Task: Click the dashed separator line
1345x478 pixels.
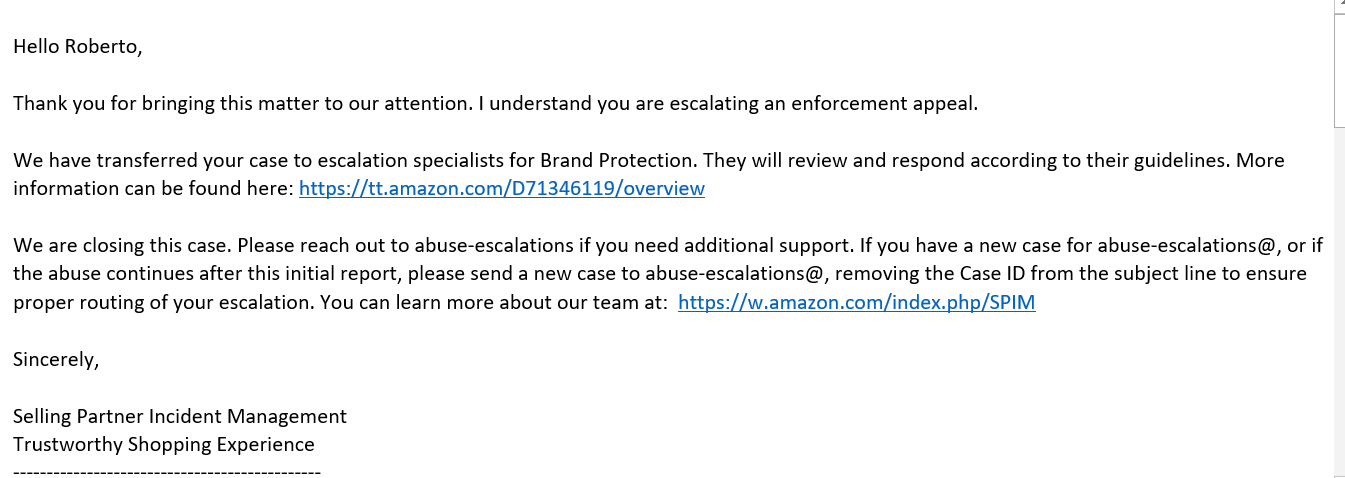Action: tap(166, 470)
